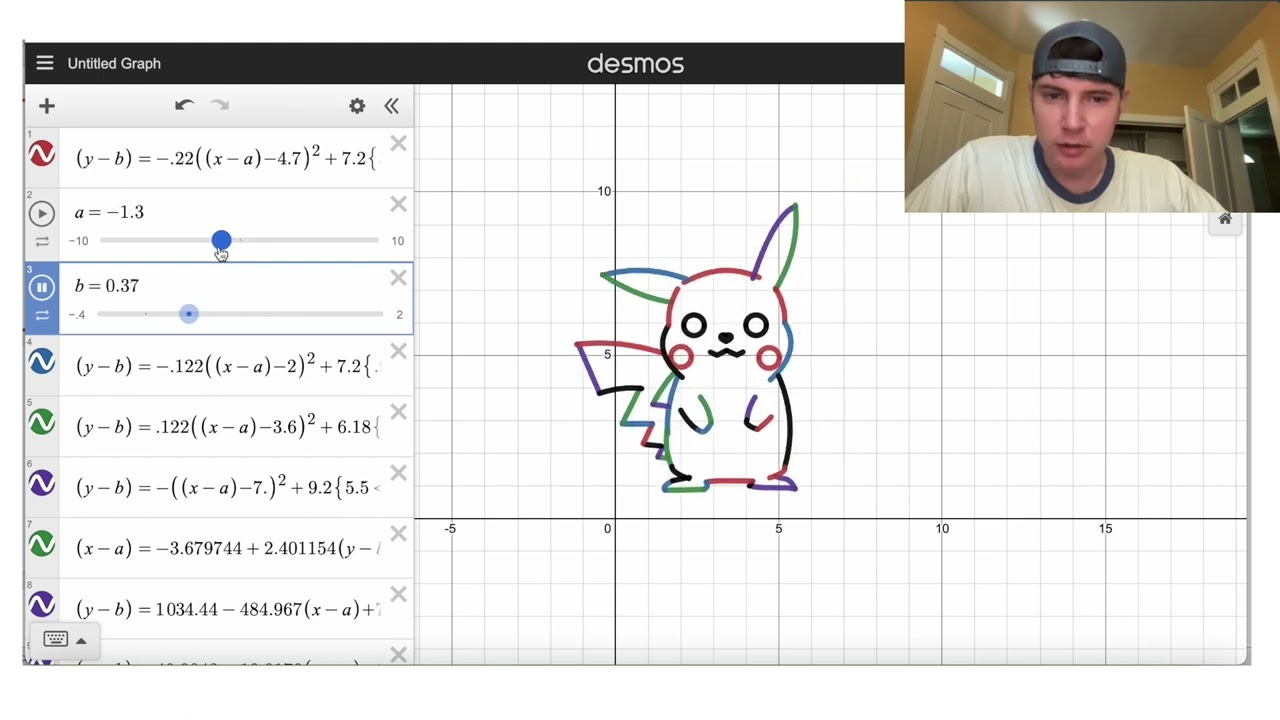Click the drawn Pikachu's left eye
1280x720 pixels.
(x=694, y=325)
